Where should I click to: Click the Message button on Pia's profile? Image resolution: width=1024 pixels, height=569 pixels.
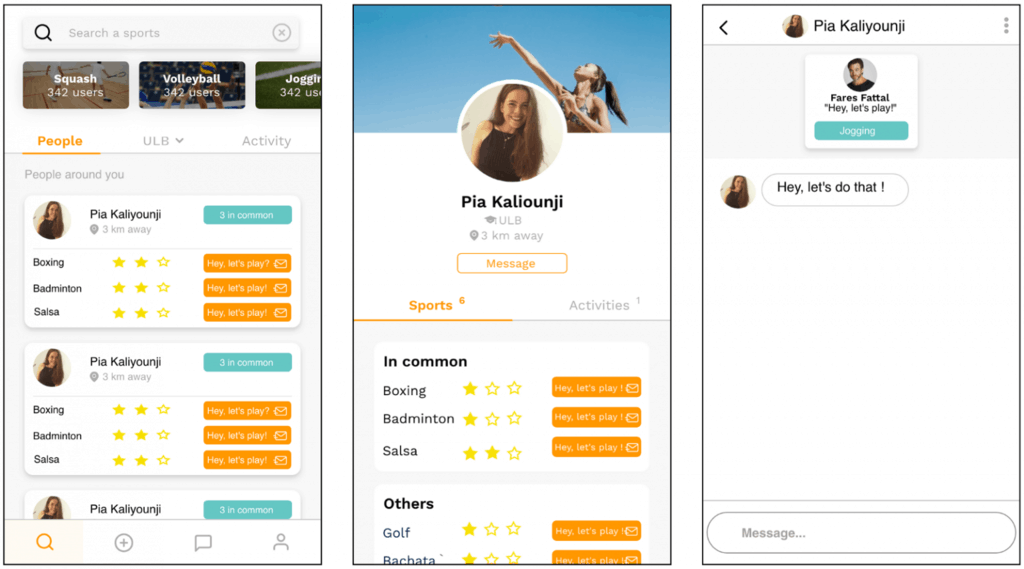tap(511, 263)
